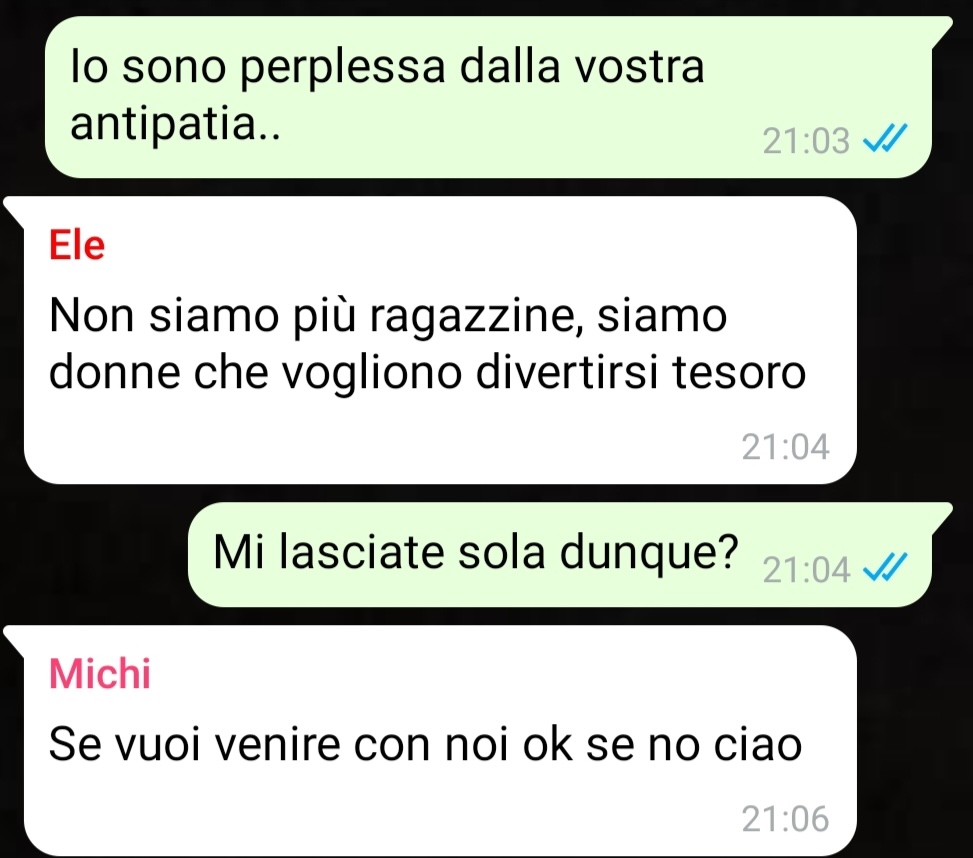Viewport: 973px width, 858px height.
Task: Open Michi's contact name
Action: 100,673
